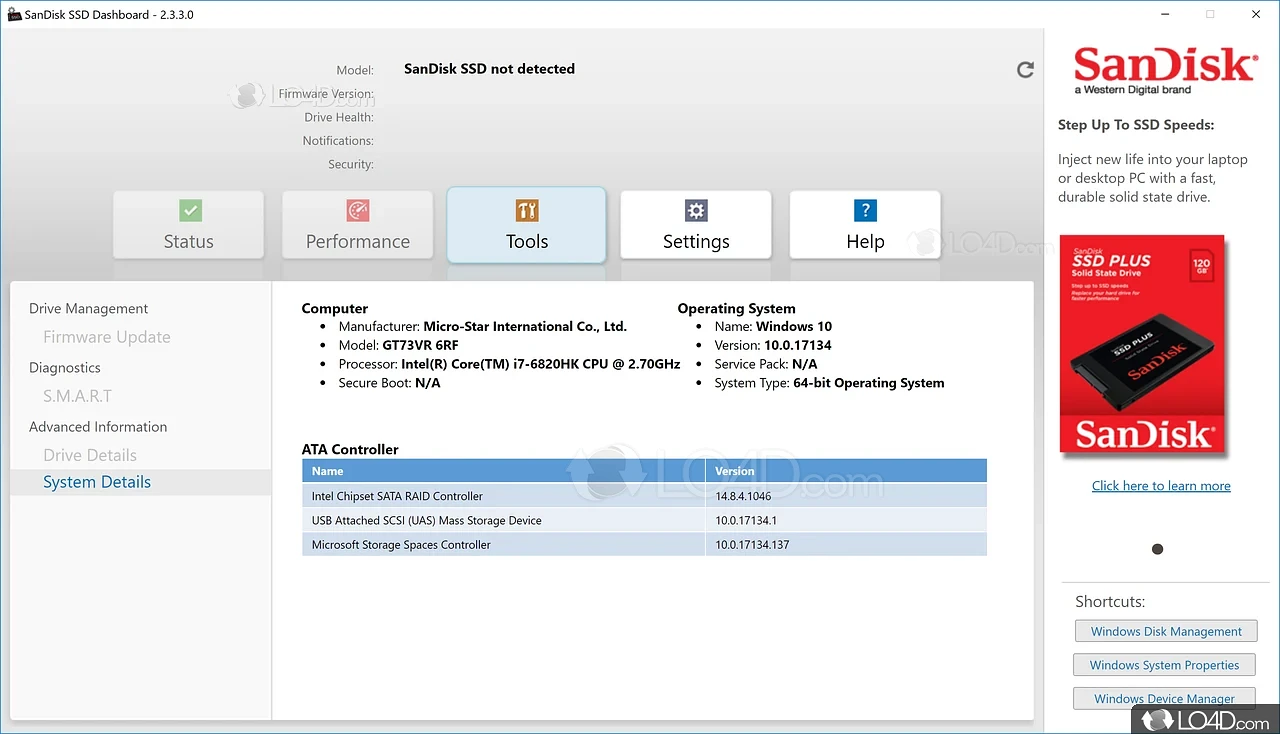Screen dimensions: 1280x734
Task: Click the ad carousel dot indicator
Action: [1158, 549]
